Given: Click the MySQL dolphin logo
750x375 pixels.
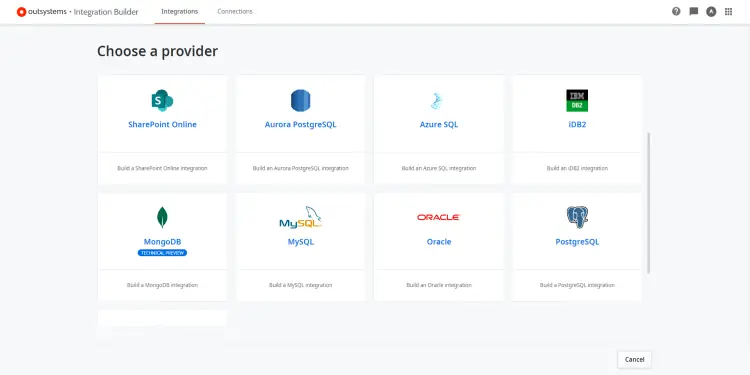Looking at the screenshot, I should pos(300,217).
